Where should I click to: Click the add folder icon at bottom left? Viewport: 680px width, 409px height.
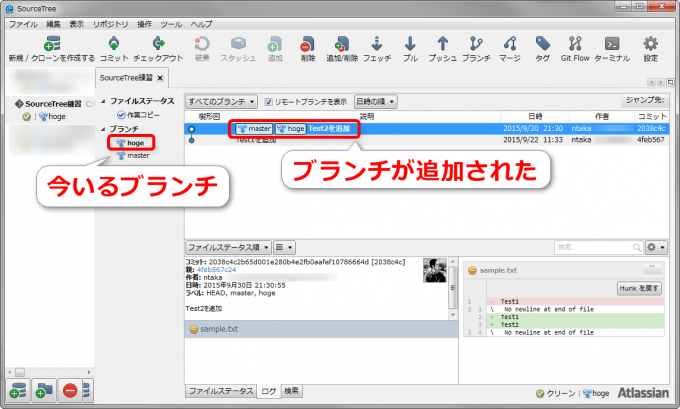[44, 391]
